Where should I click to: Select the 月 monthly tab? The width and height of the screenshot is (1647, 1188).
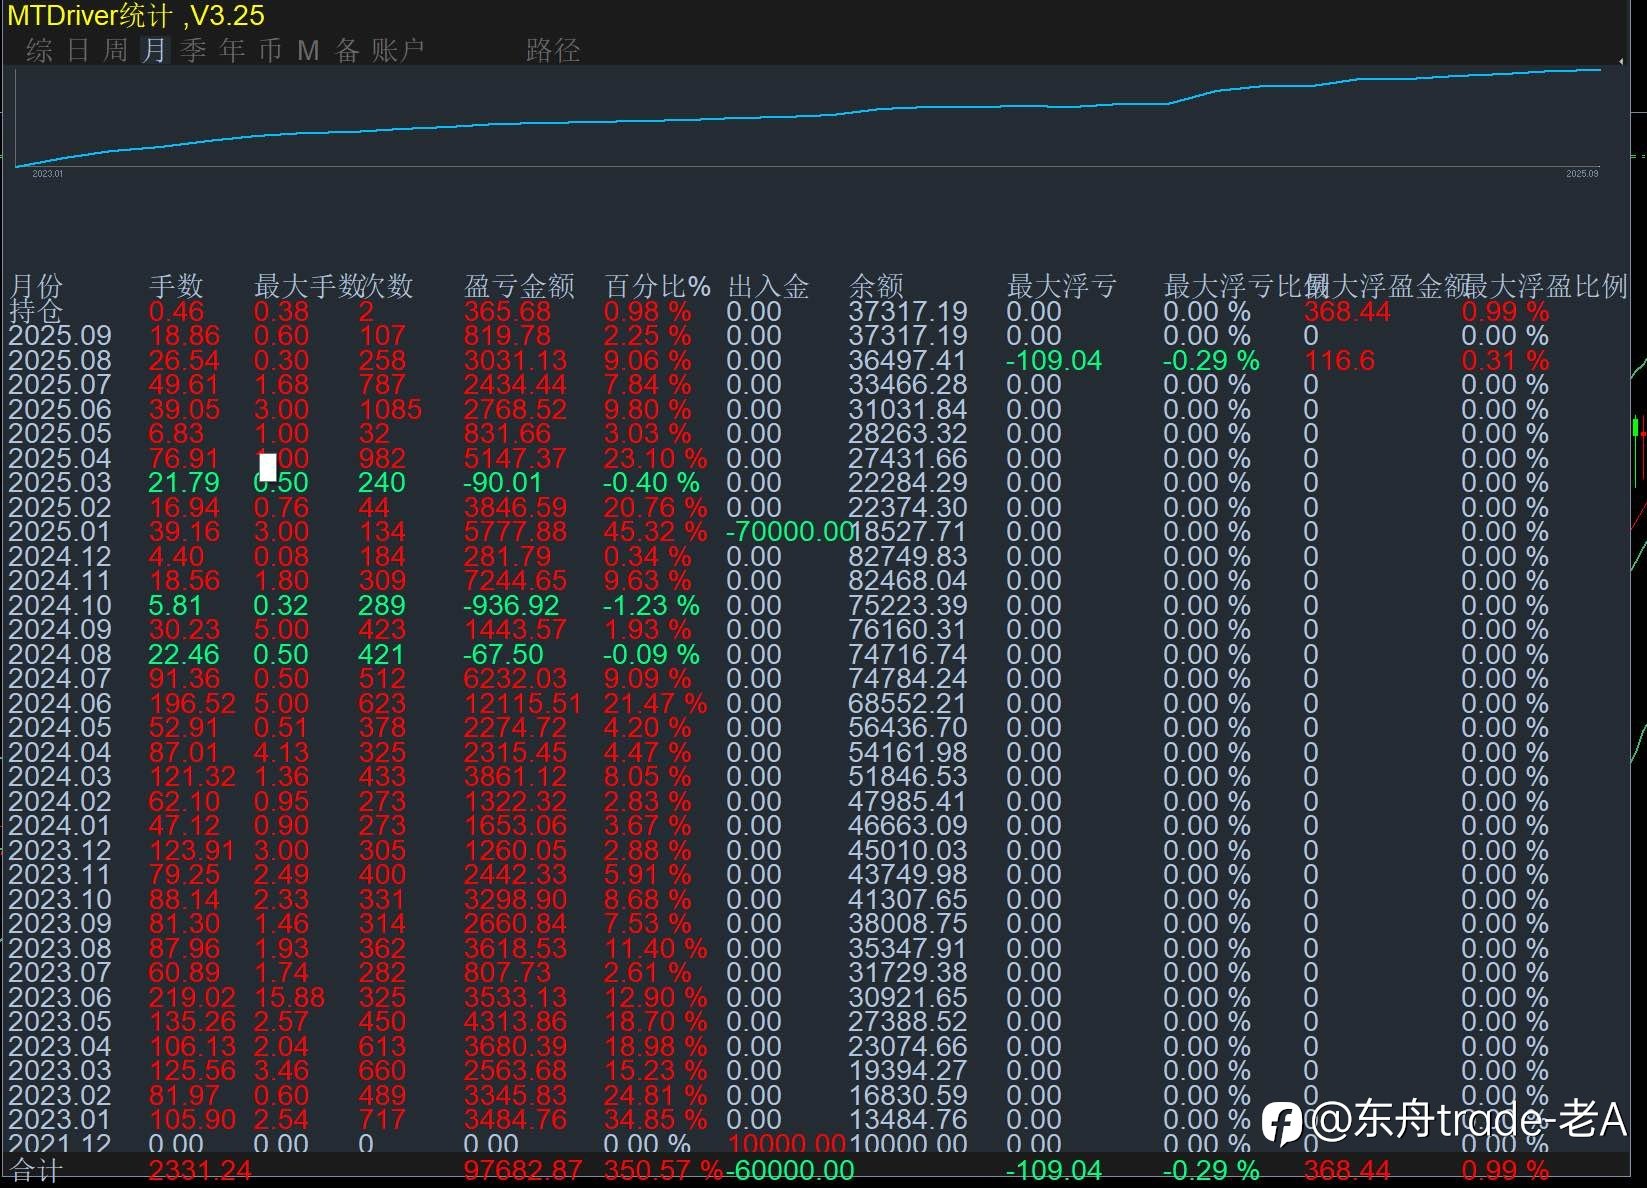tap(154, 50)
